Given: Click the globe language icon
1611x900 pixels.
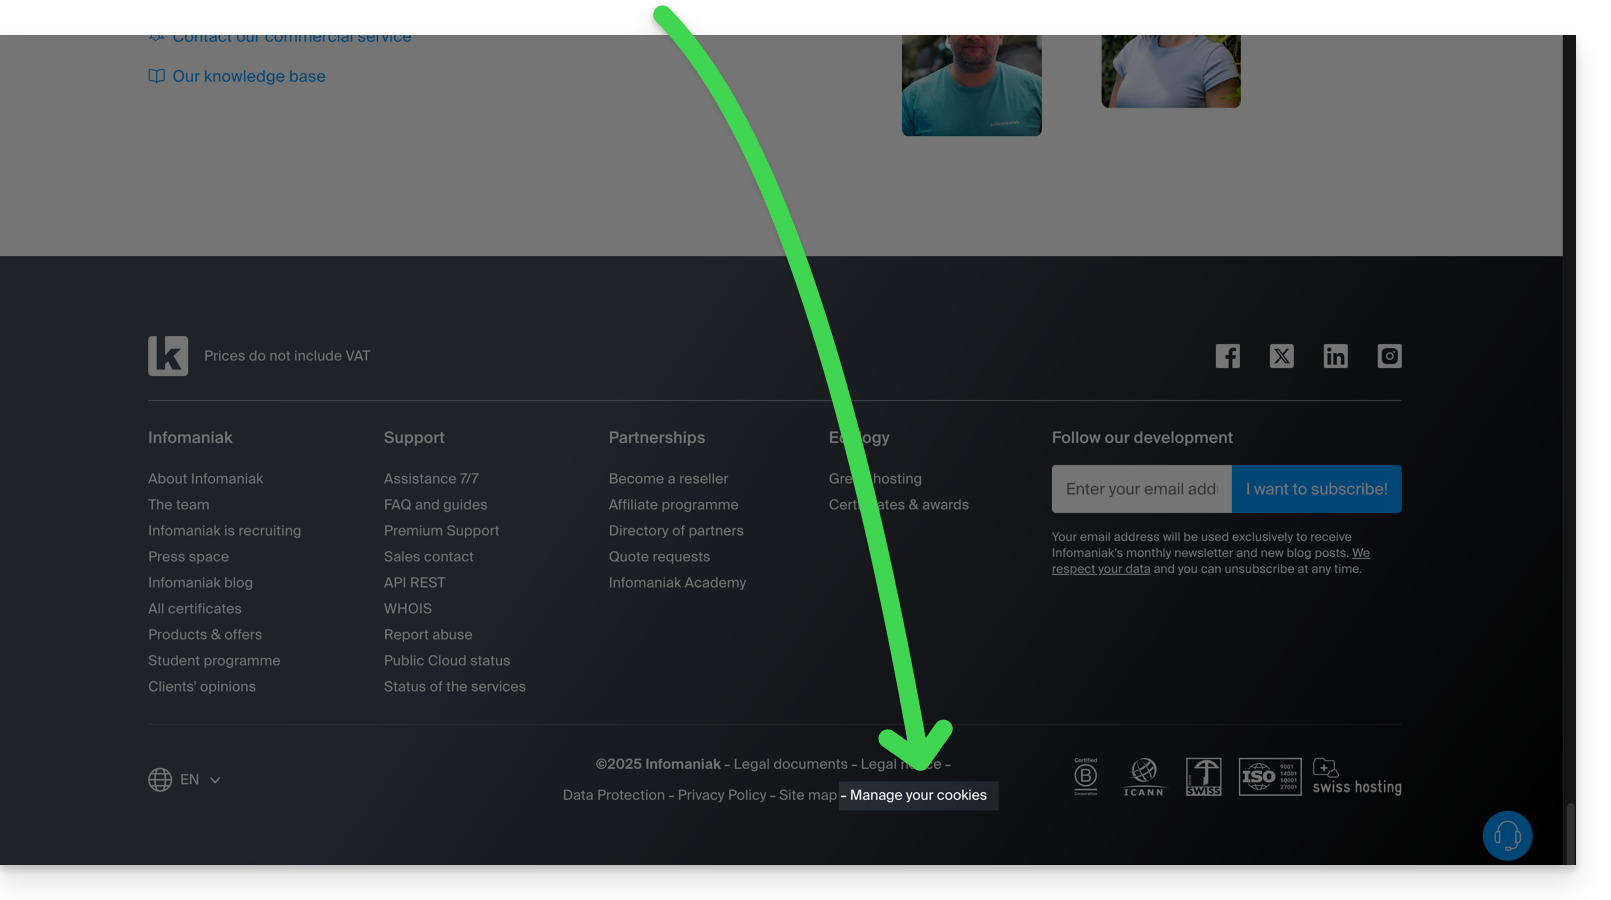Looking at the screenshot, I should click(x=160, y=780).
